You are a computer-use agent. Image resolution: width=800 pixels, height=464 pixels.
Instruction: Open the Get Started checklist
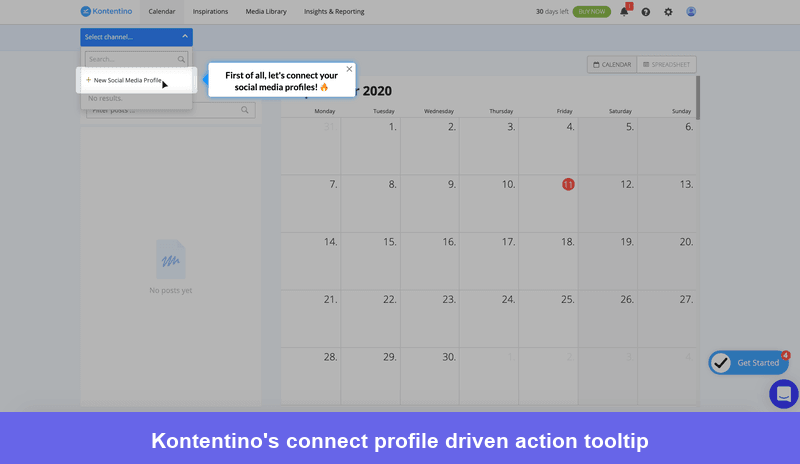point(748,363)
